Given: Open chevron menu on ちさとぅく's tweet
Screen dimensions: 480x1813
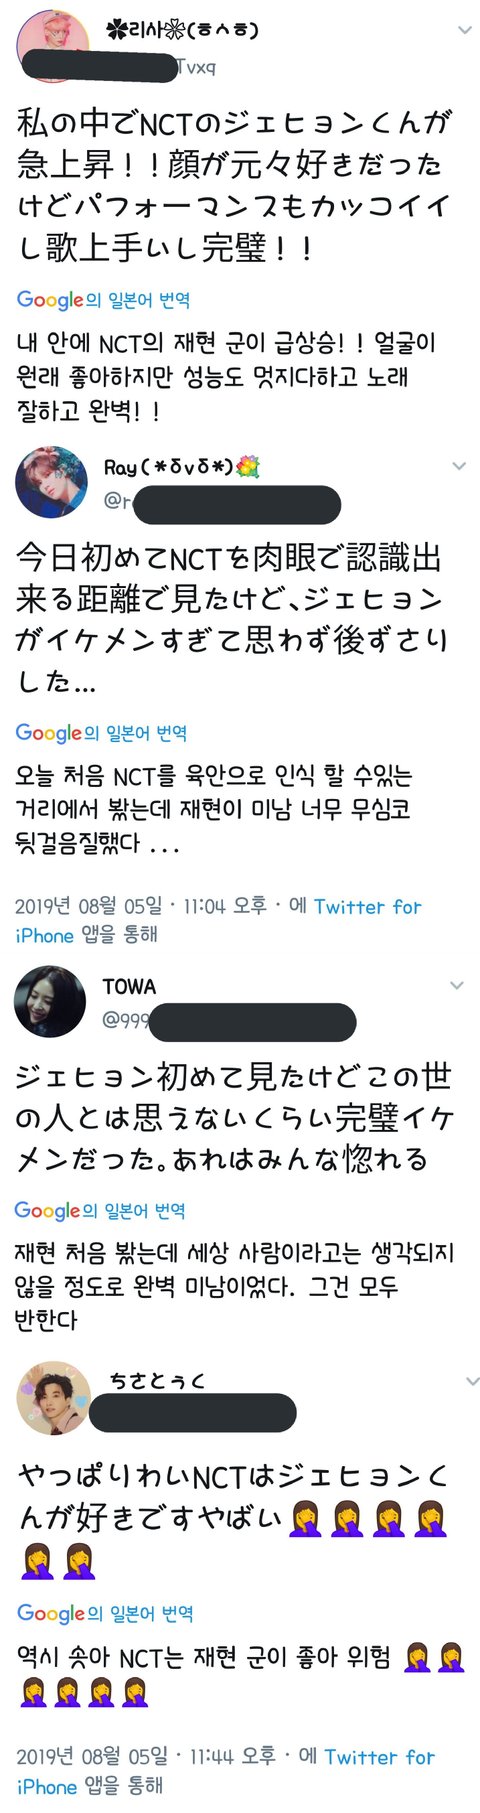Looking at the screenshot, I should (x=472, y=1381).
